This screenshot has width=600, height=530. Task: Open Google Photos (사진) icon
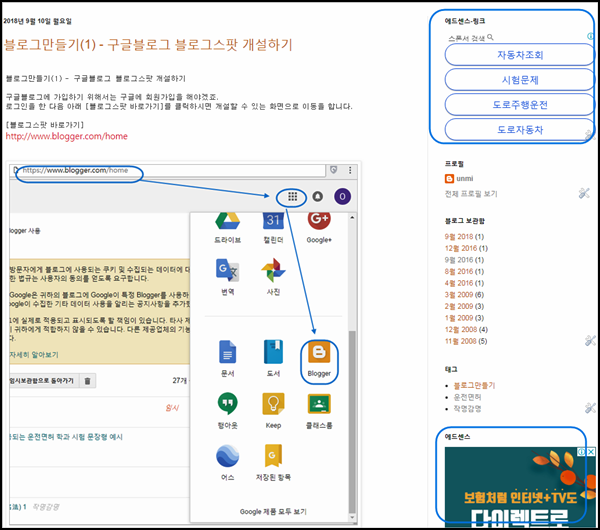[x=273, y=270]
